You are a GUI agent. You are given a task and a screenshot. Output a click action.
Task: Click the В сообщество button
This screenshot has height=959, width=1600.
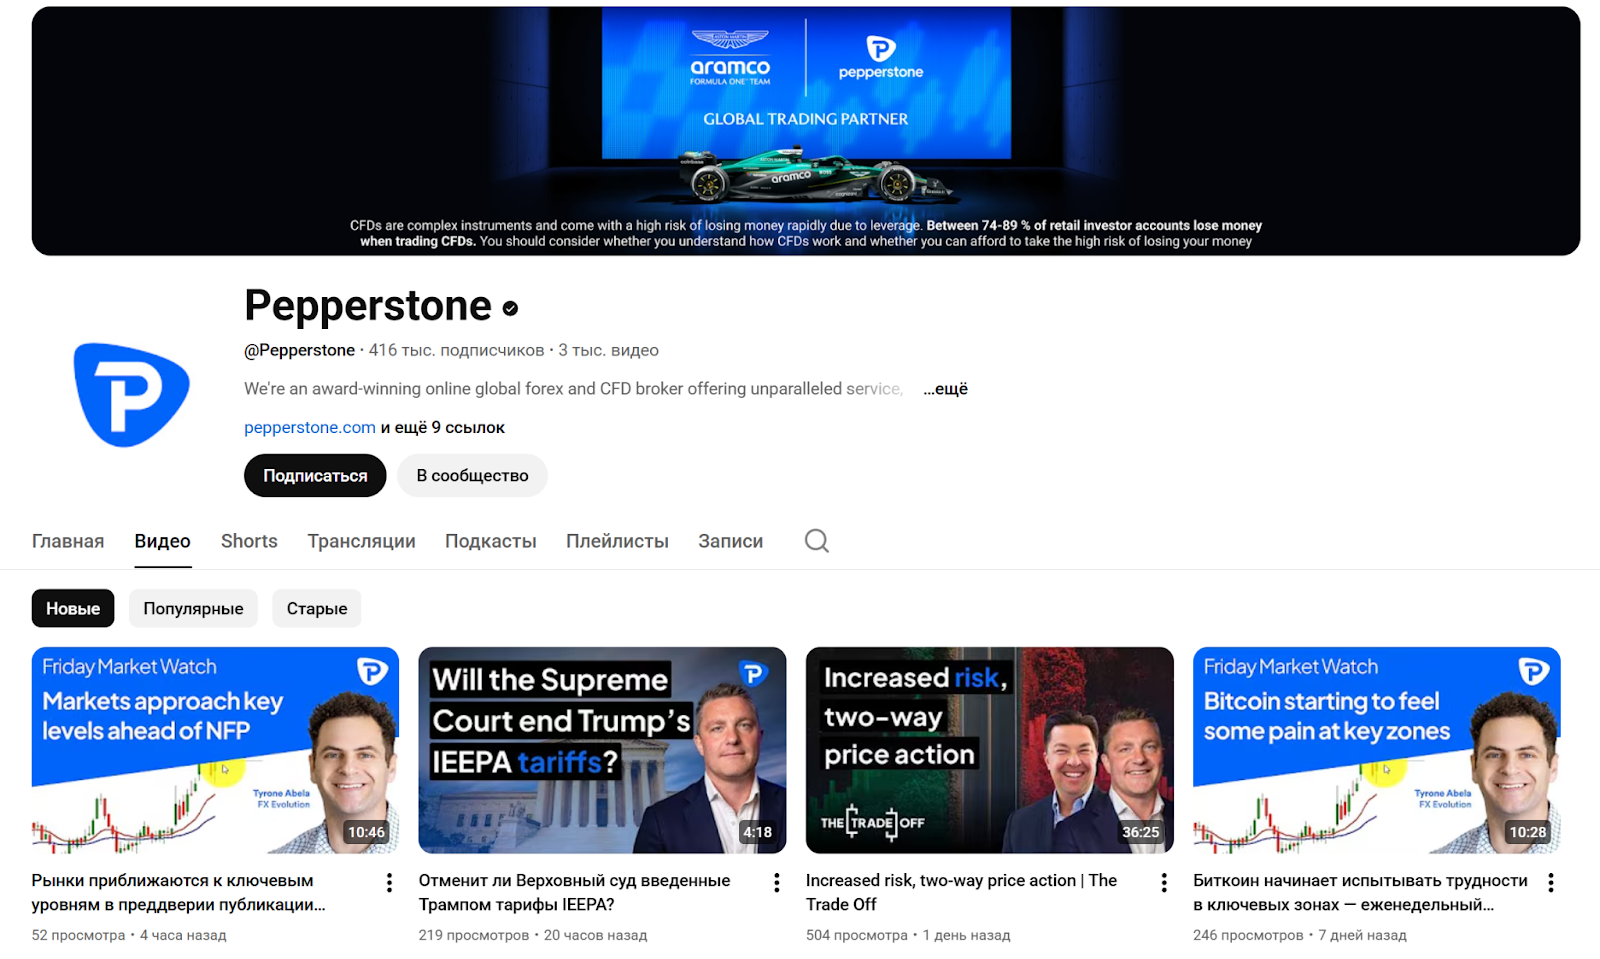click(472, 475)
